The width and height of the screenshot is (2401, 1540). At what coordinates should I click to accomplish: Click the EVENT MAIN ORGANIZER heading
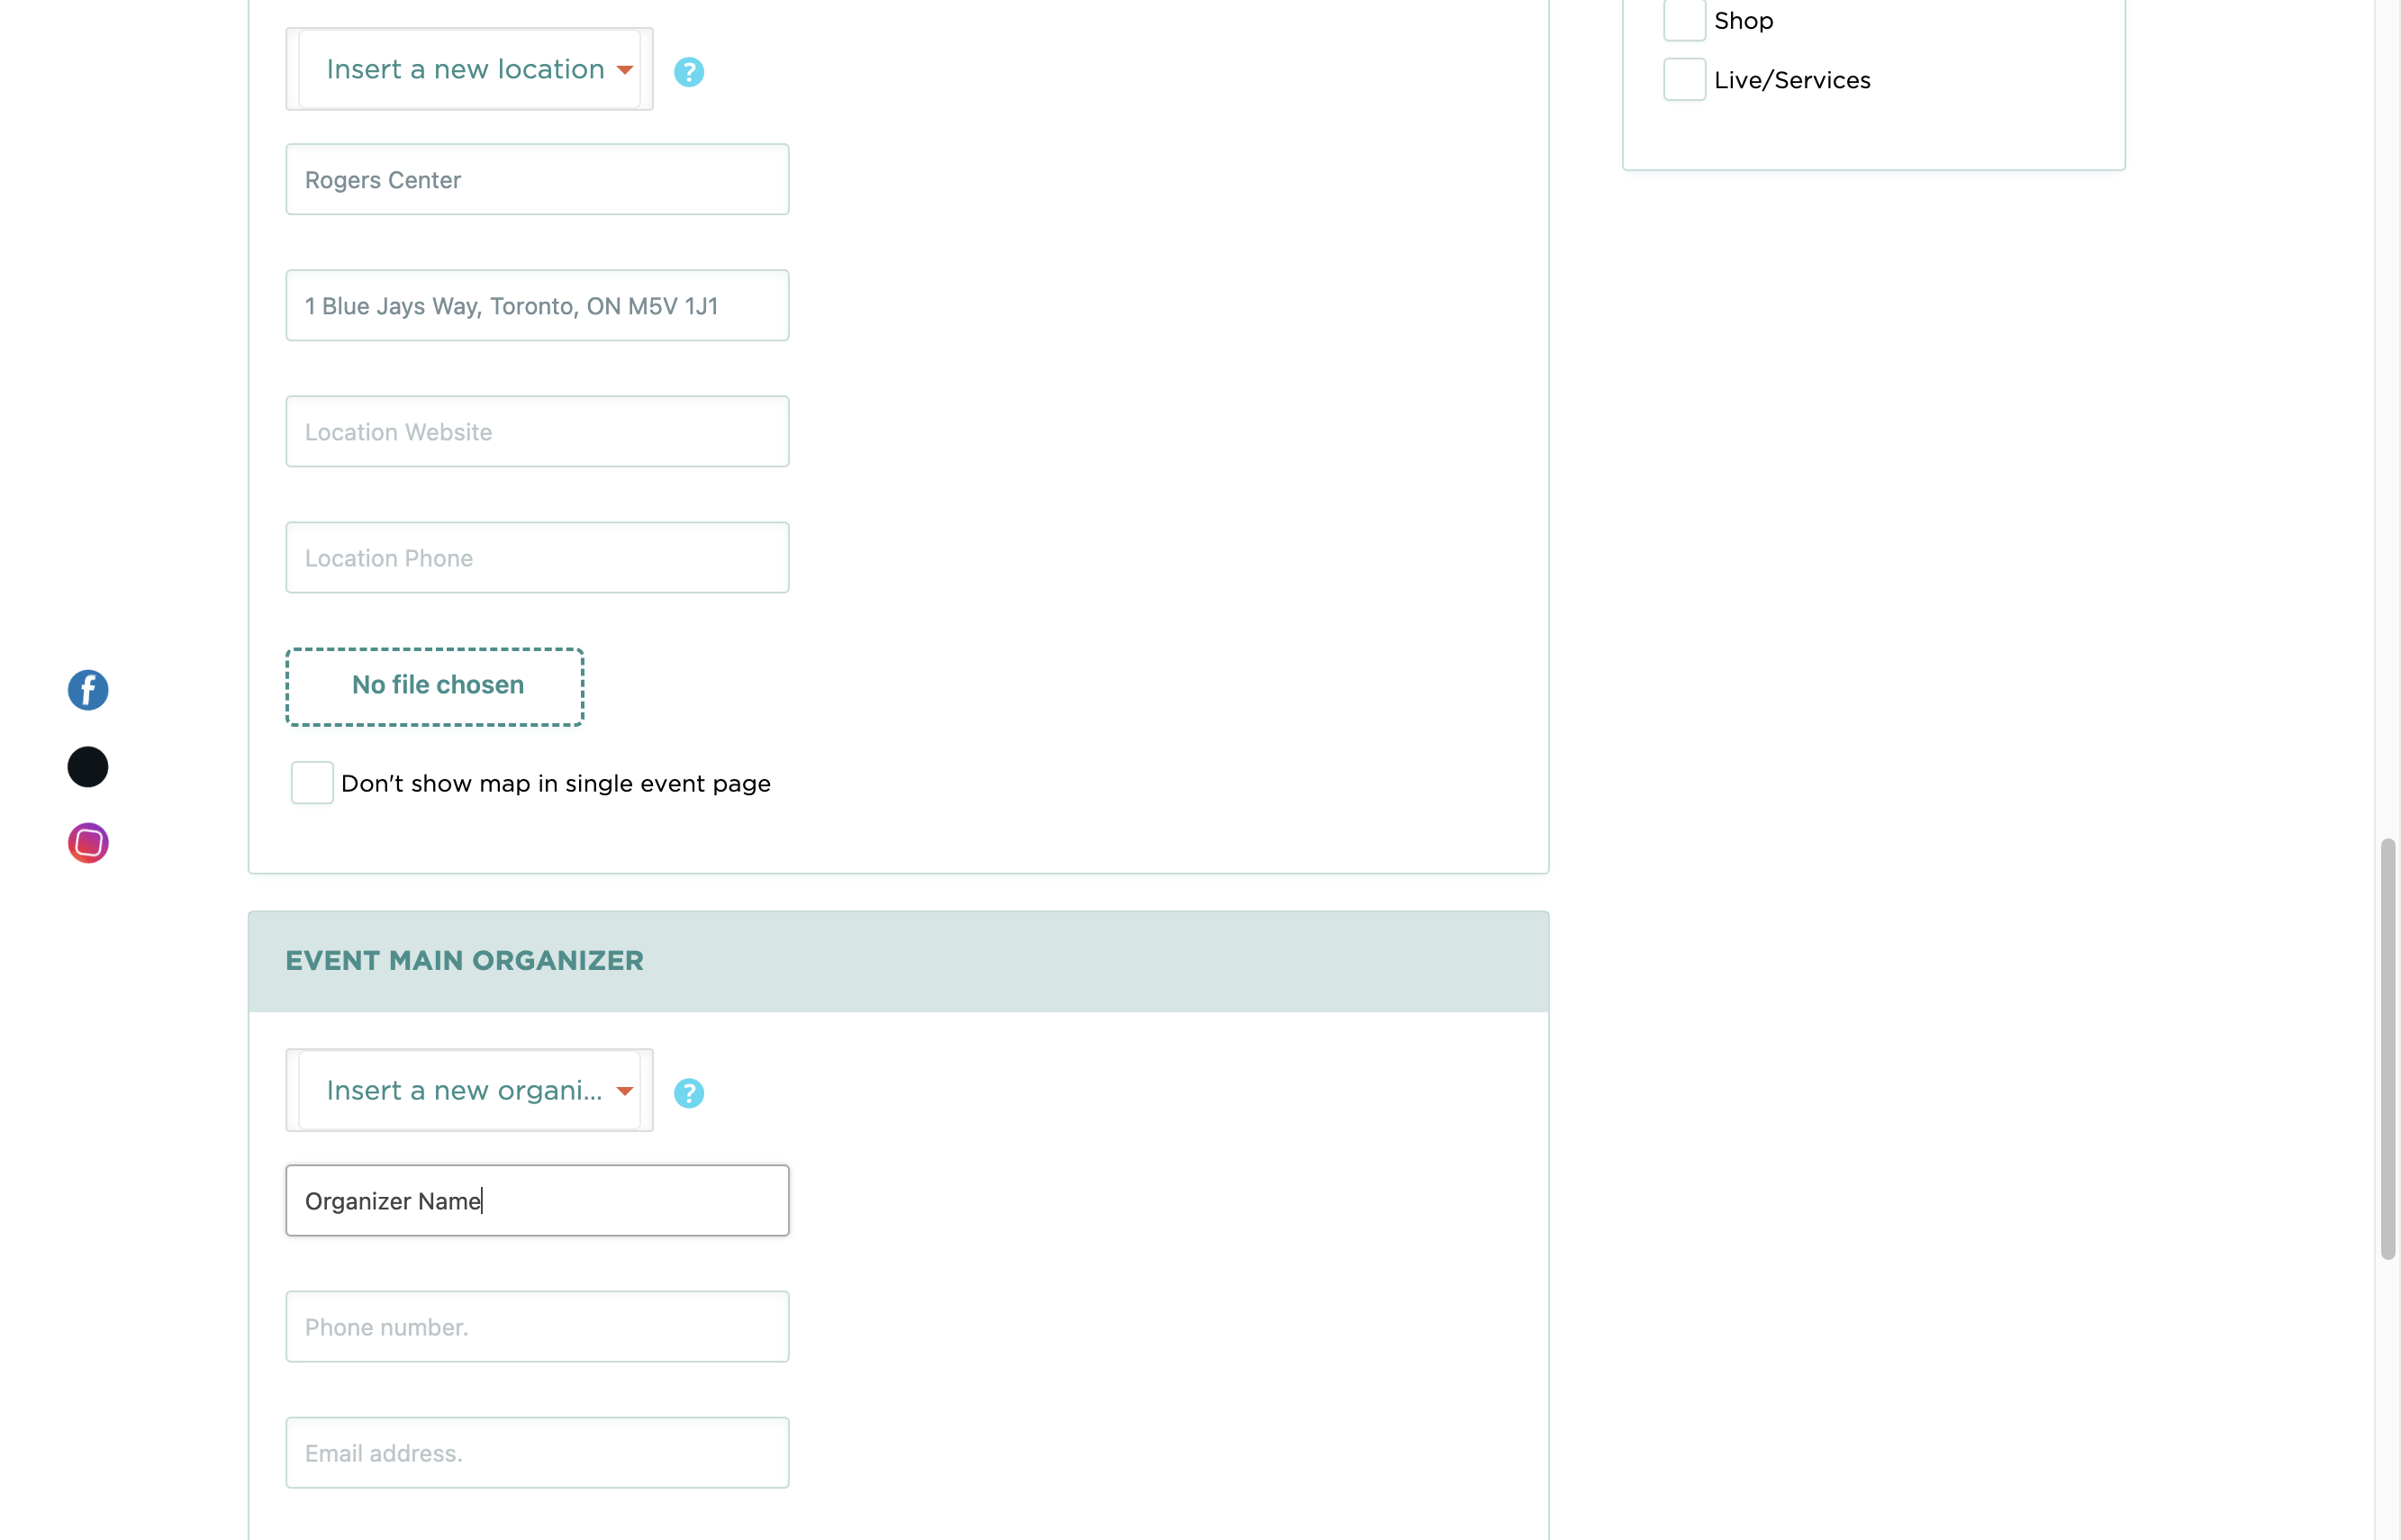pos(464,961)
